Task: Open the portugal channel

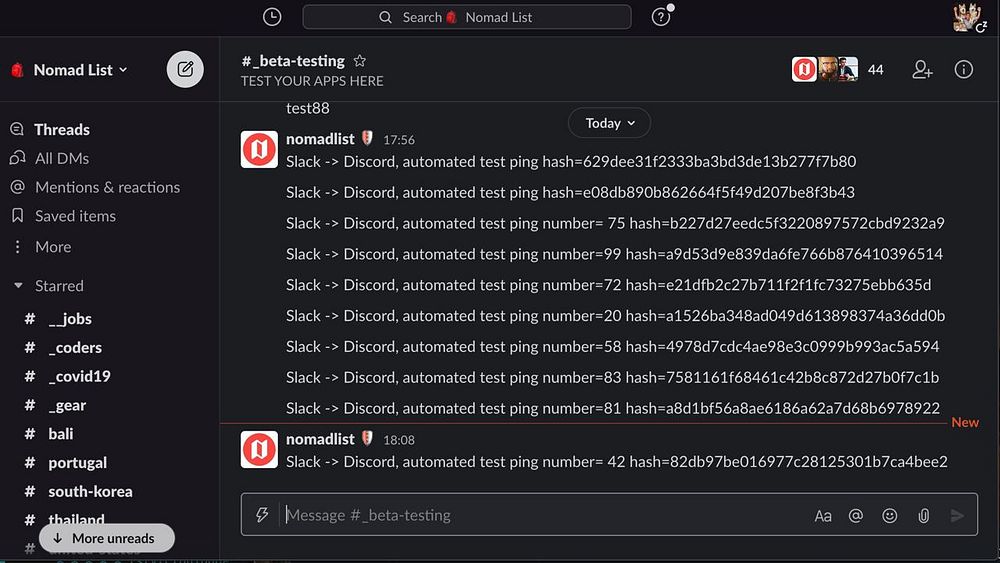Action: 77,463
